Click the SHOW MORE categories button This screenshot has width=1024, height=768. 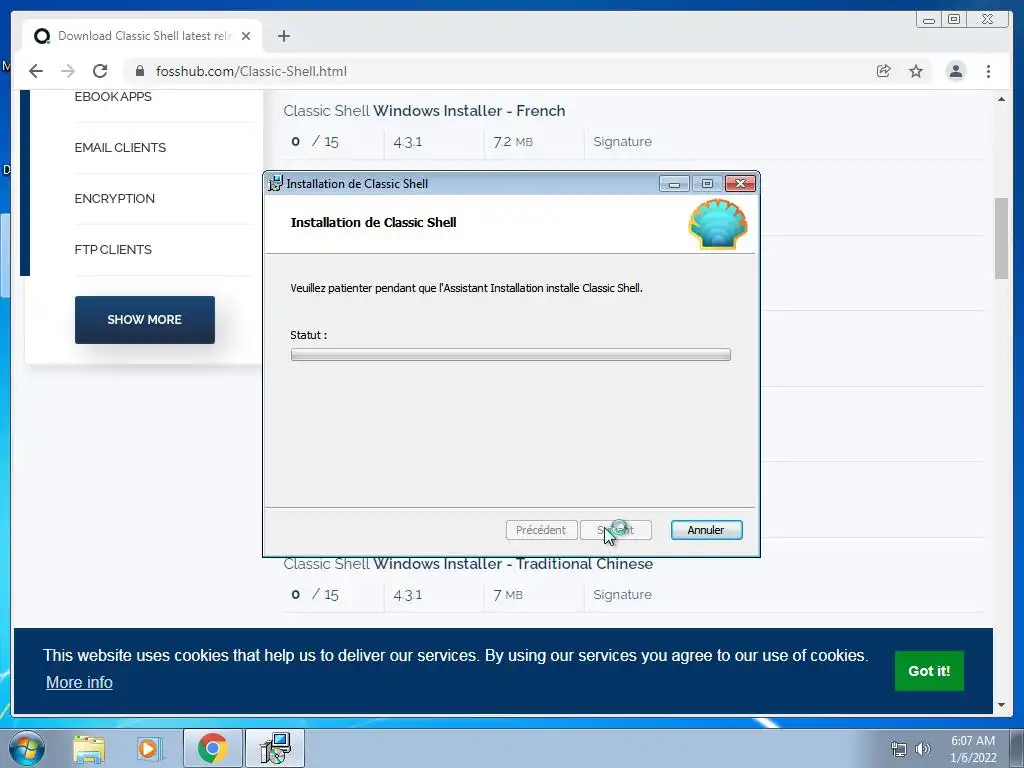click(144, 320)
